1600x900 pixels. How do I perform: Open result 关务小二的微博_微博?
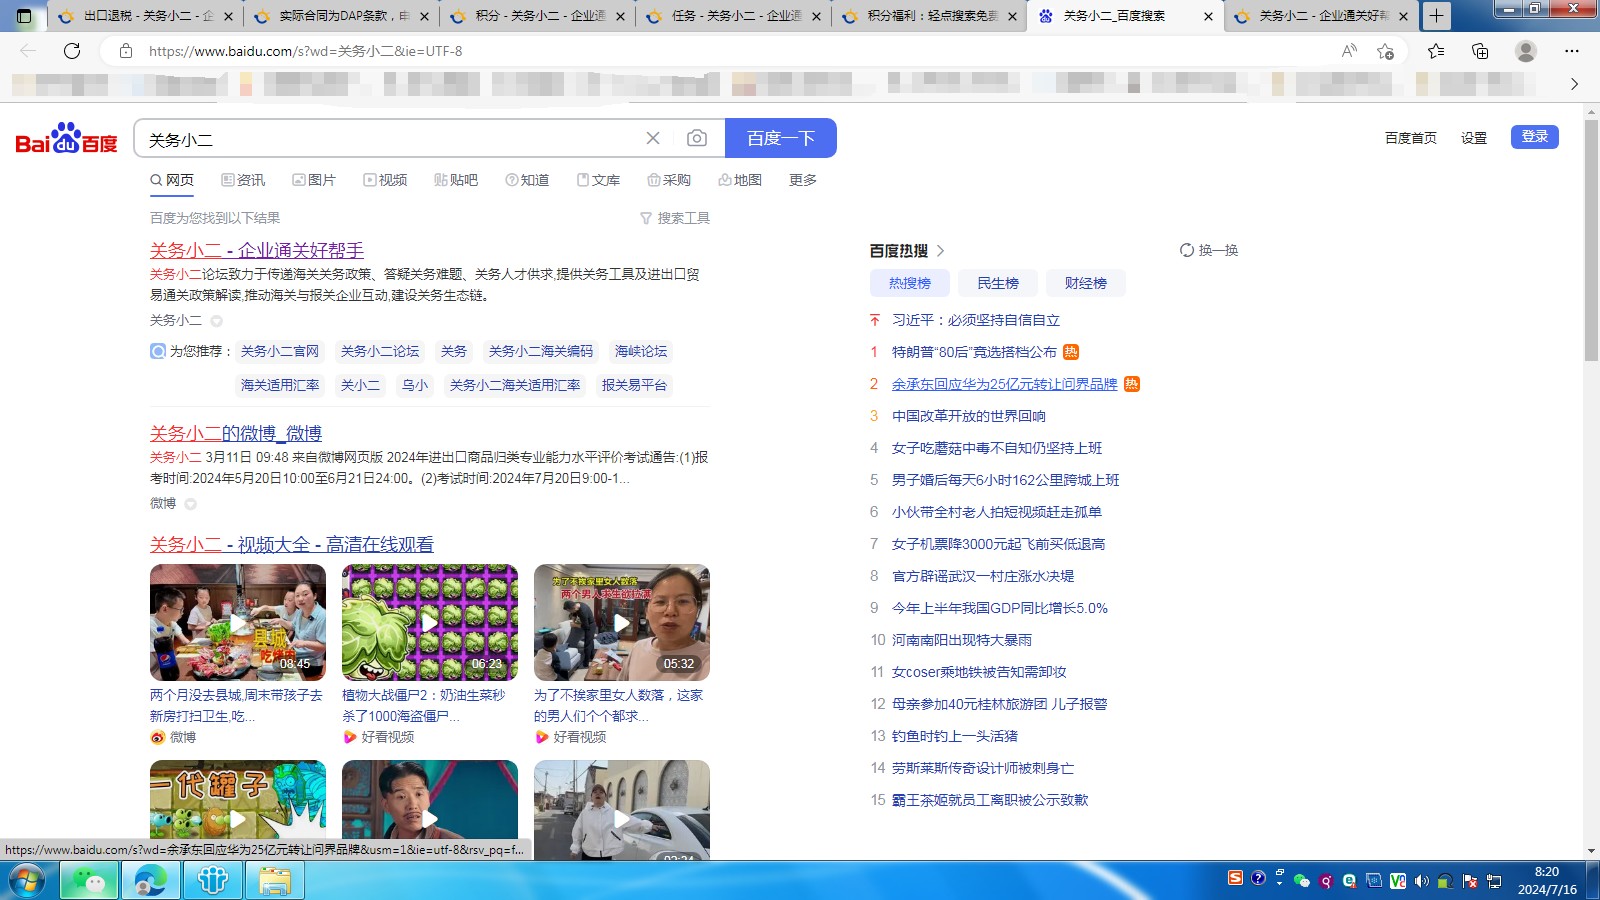tap(236, 433)
